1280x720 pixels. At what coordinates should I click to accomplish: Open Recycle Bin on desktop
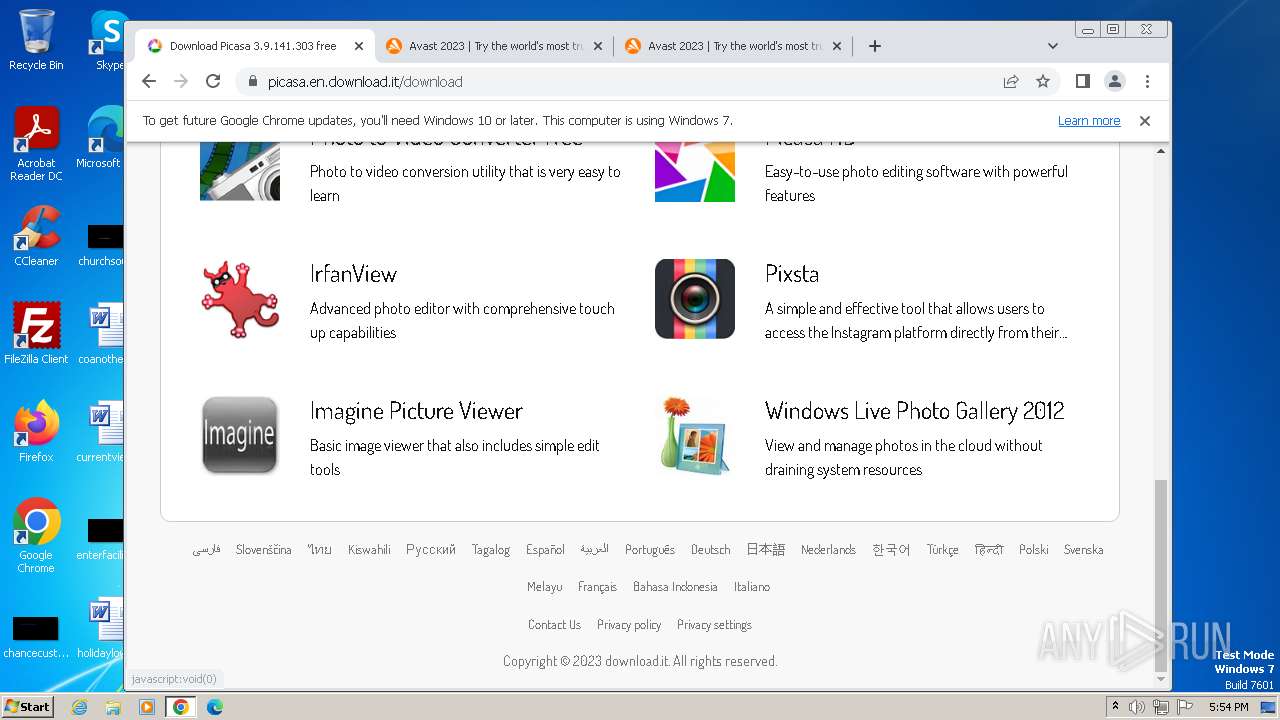pyautogui.click(x=36, y=40)
